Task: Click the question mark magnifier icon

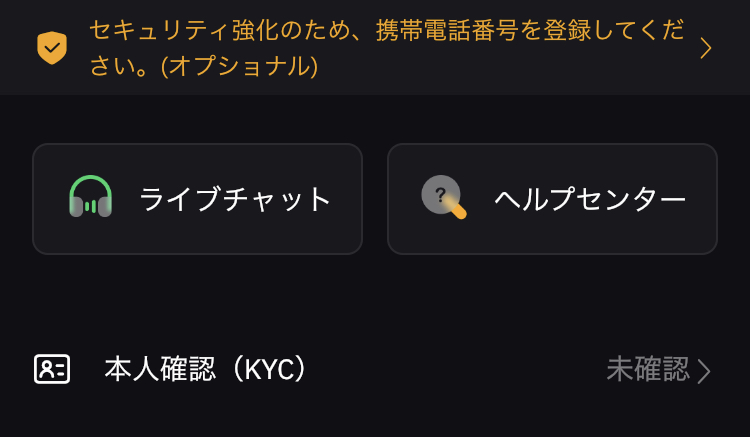Action: [x=443, y=197]
